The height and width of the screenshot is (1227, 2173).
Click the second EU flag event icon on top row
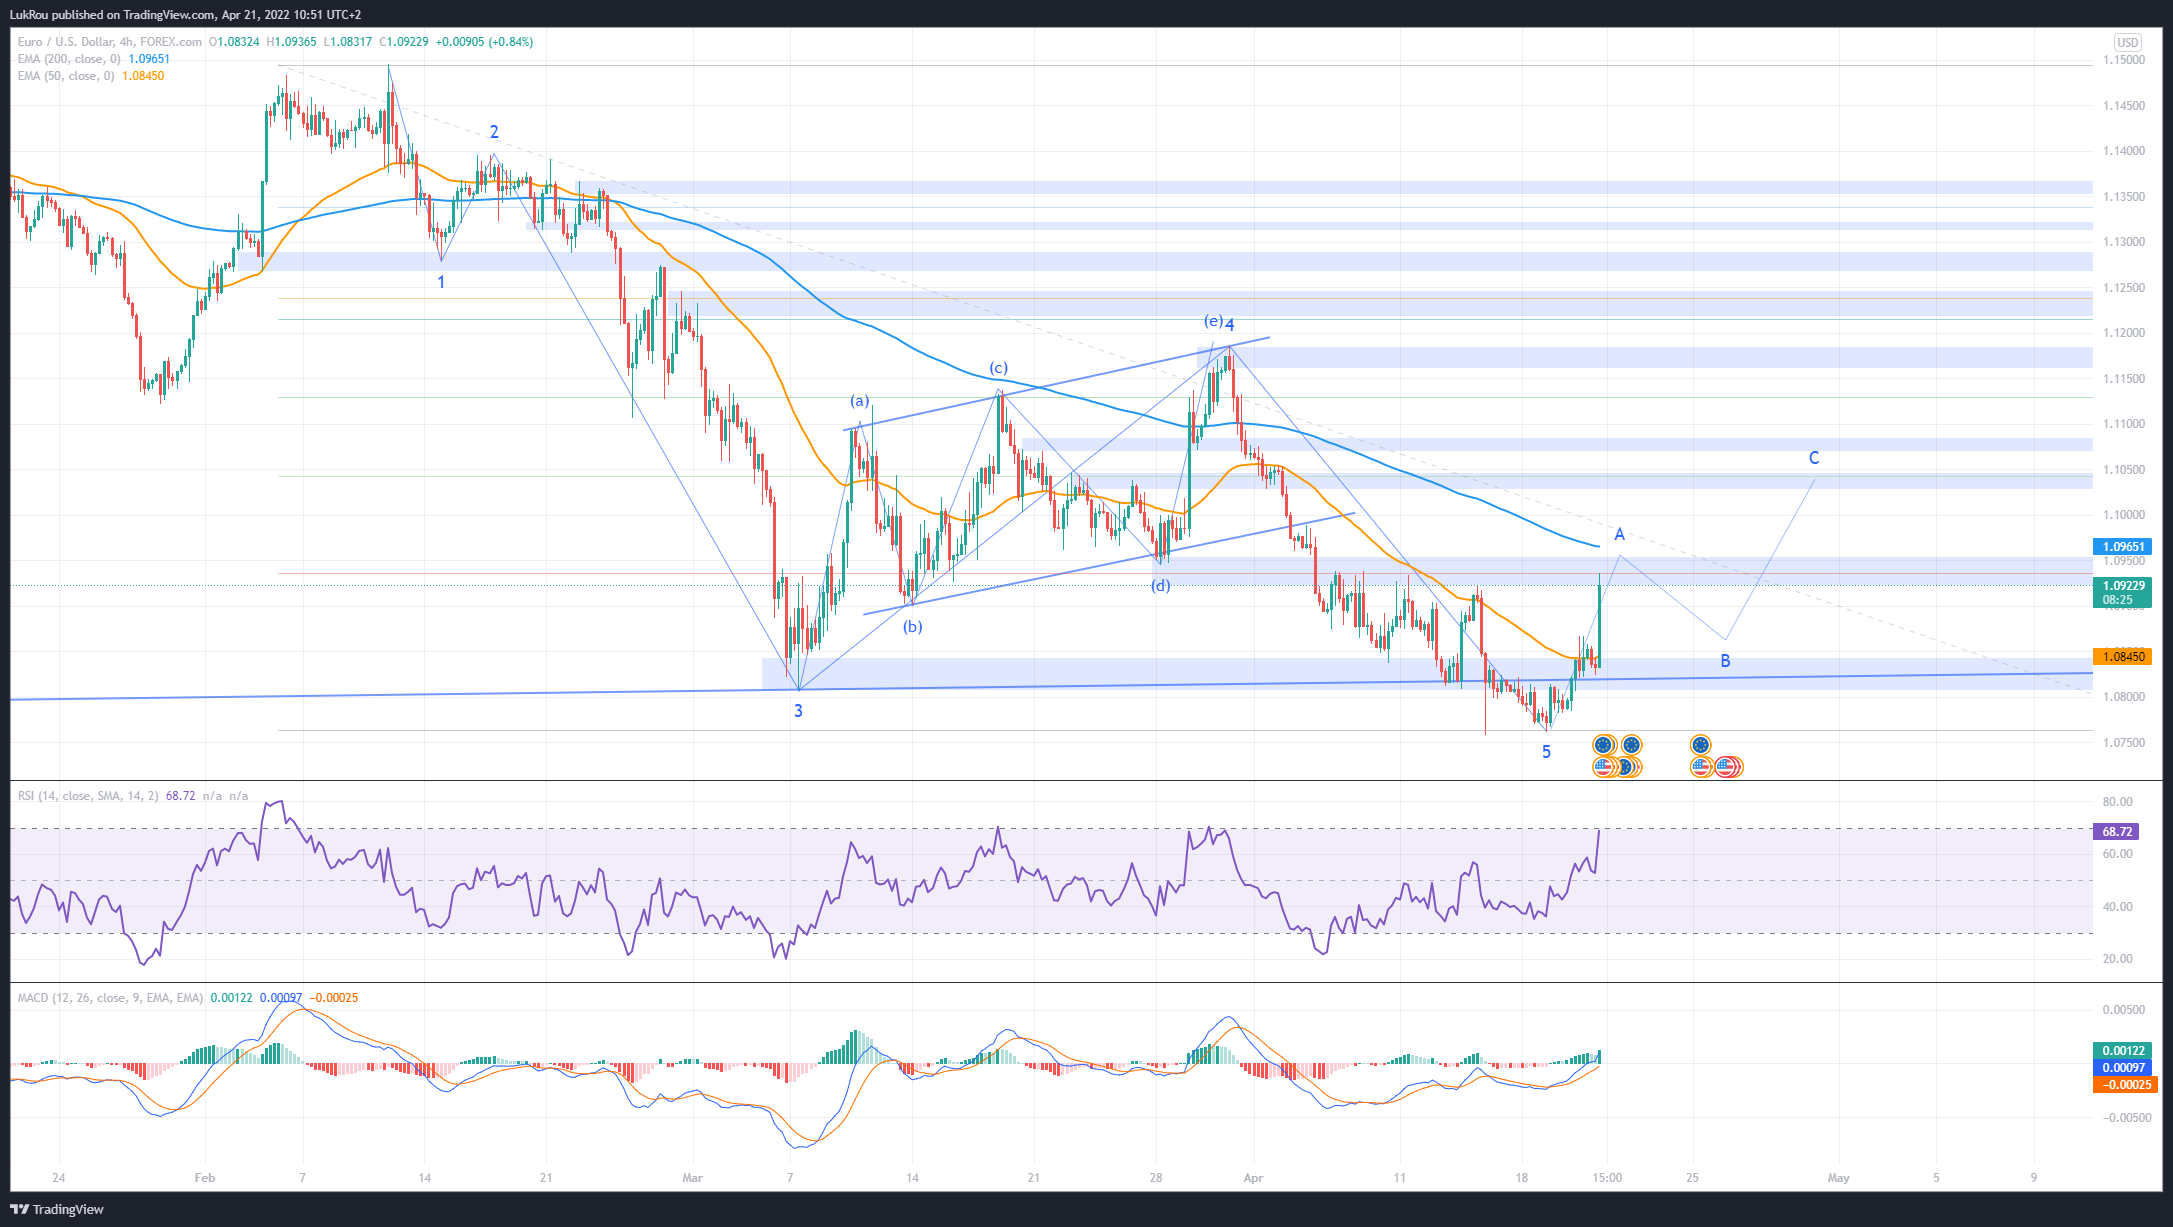[1631, 745]
